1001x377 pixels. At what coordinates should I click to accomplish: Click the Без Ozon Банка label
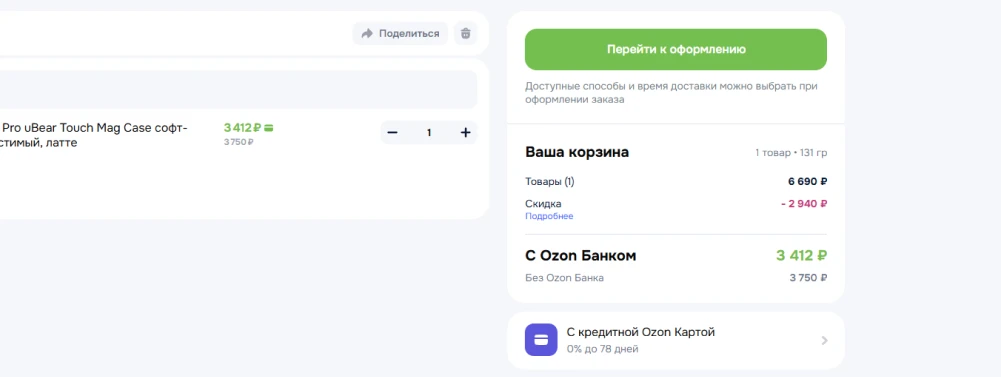click(564, 278)
